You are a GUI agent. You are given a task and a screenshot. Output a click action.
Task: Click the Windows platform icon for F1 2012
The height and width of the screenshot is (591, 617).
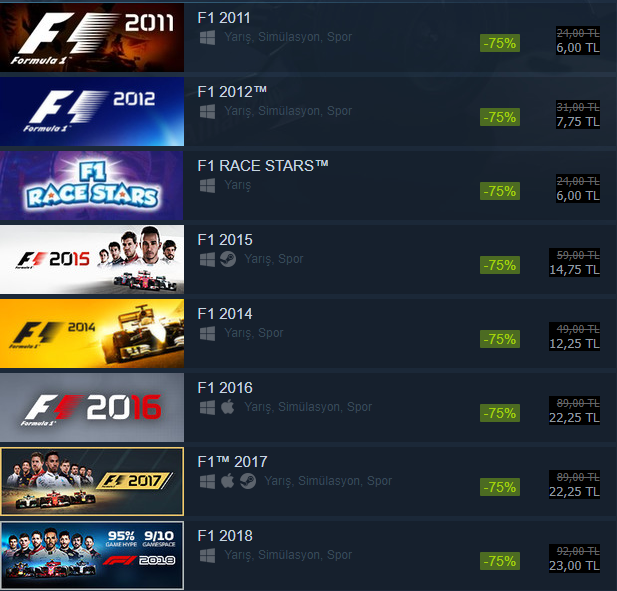pos(207,112)
